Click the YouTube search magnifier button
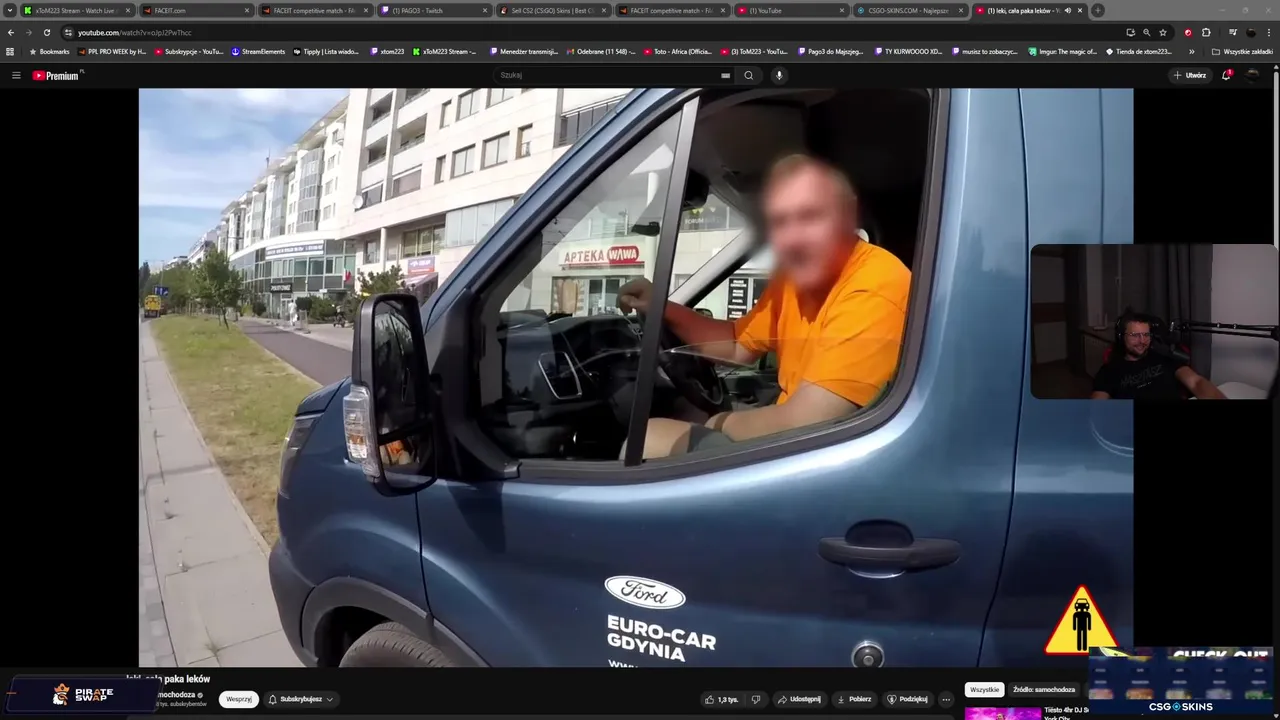 (x=748, y=75)
